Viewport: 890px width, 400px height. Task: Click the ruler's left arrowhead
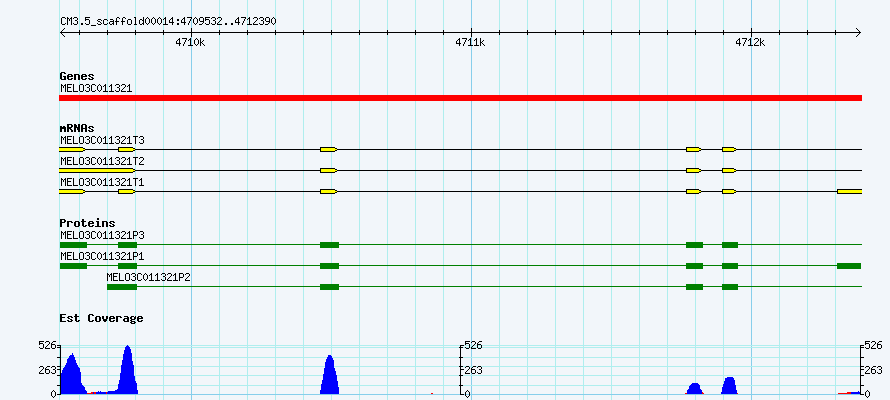click(62, 33)
